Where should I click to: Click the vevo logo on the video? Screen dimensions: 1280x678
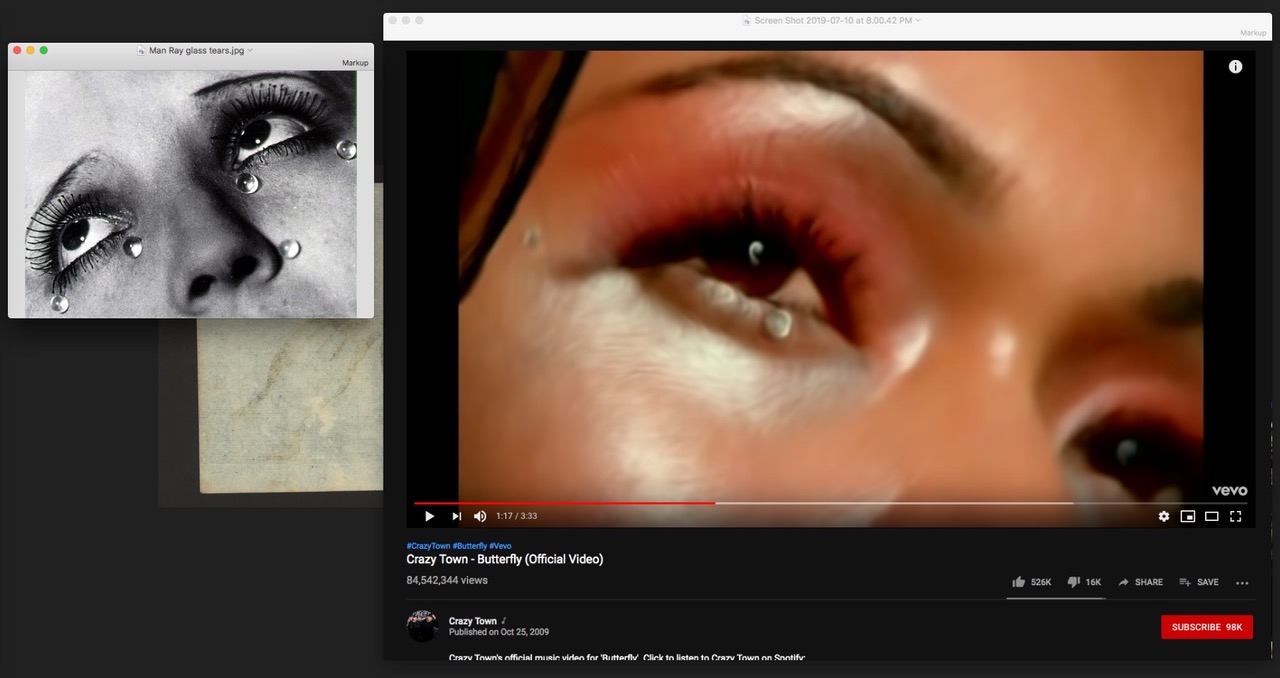click(x=1229, y=490)
